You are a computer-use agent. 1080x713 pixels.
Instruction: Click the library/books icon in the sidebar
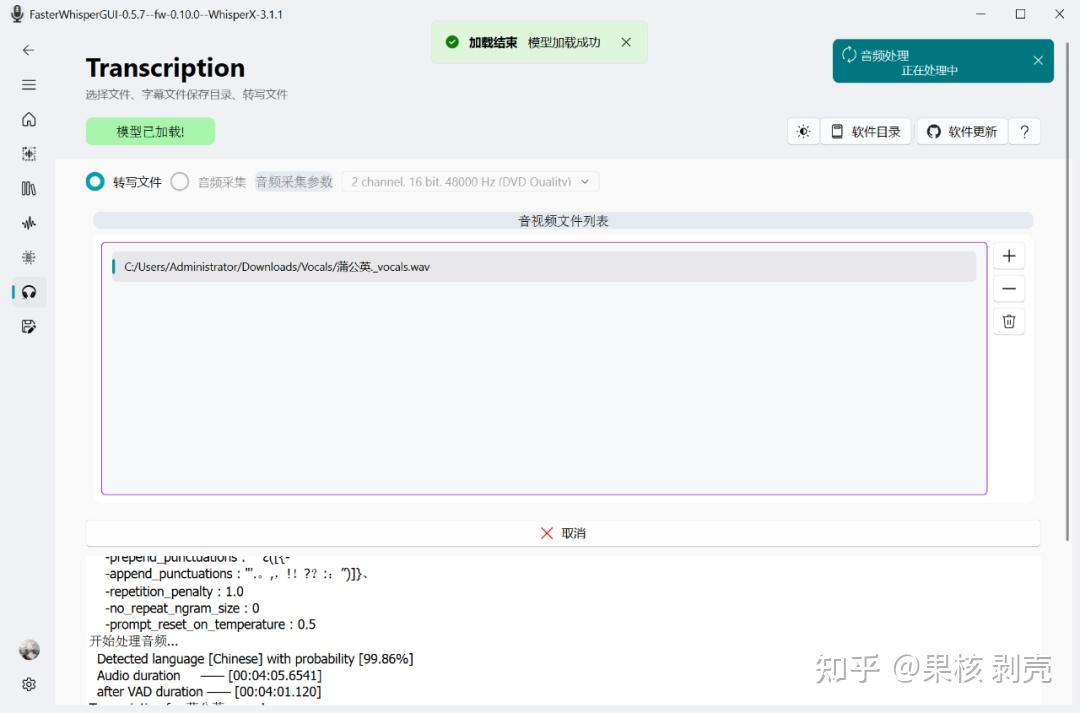pyautogui.click(x=28, y=188)
